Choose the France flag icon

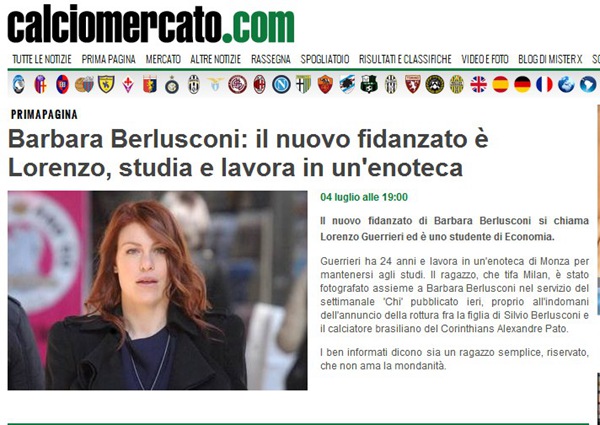(544, 84)
